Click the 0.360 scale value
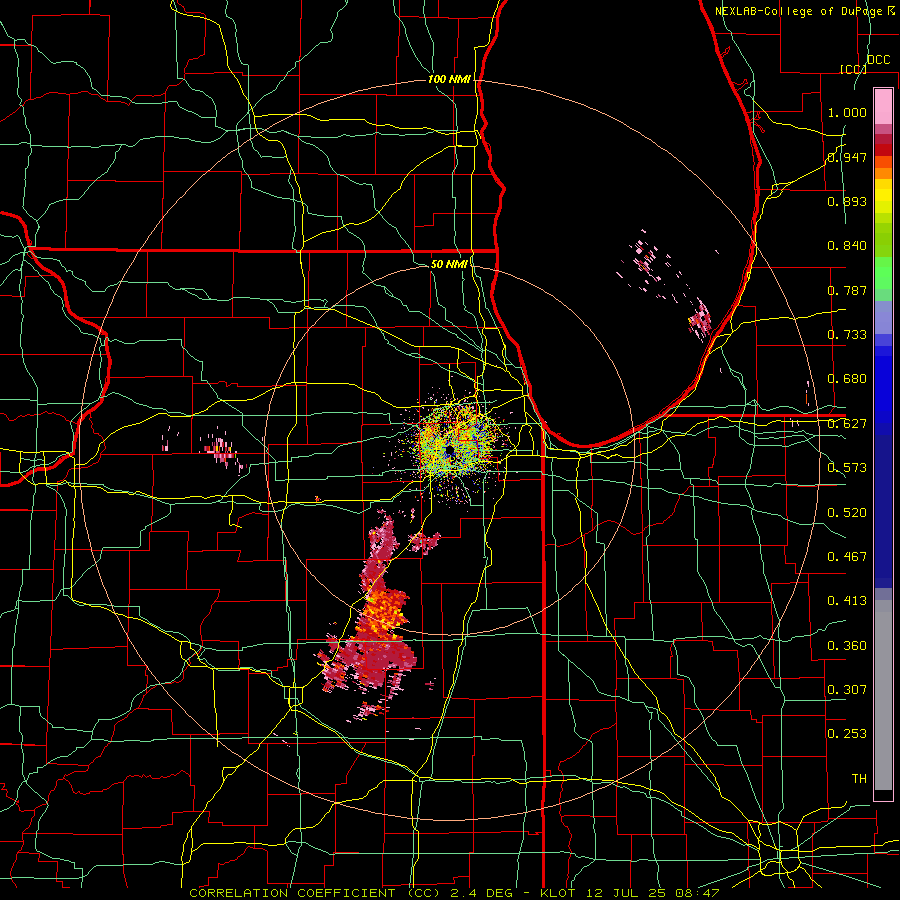Viewport: 900px width, 900px height. click(x=847, y=646)
